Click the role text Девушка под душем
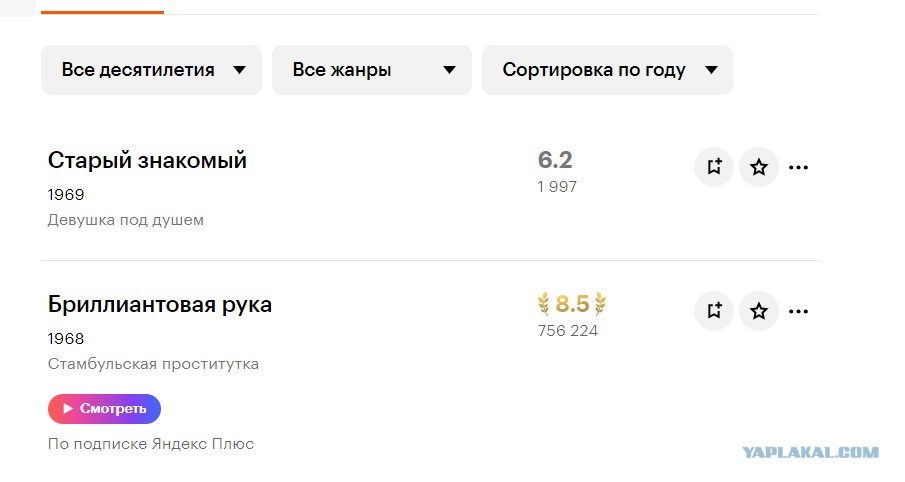Viewport: 905px width, 482px height. [x=126, y=220]
